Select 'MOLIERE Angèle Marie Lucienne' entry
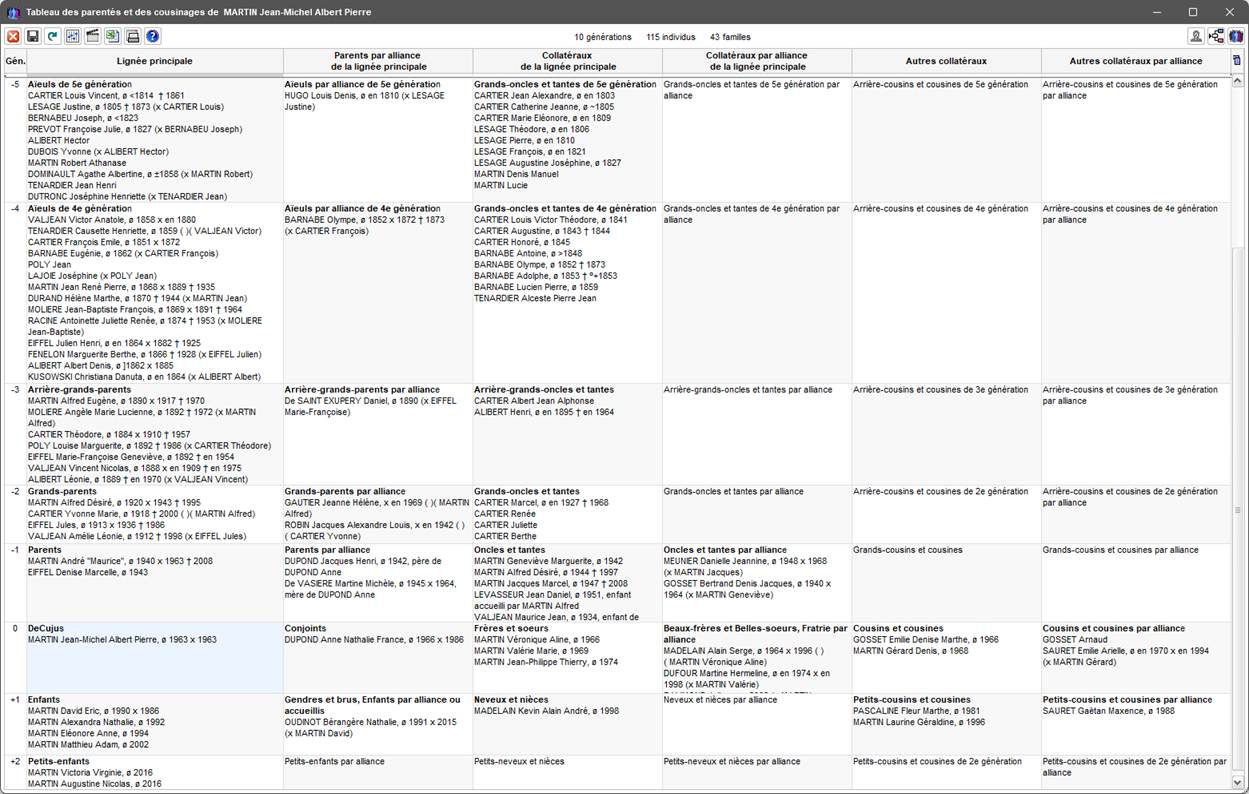 pyautogui.click(x=142, y=418)
